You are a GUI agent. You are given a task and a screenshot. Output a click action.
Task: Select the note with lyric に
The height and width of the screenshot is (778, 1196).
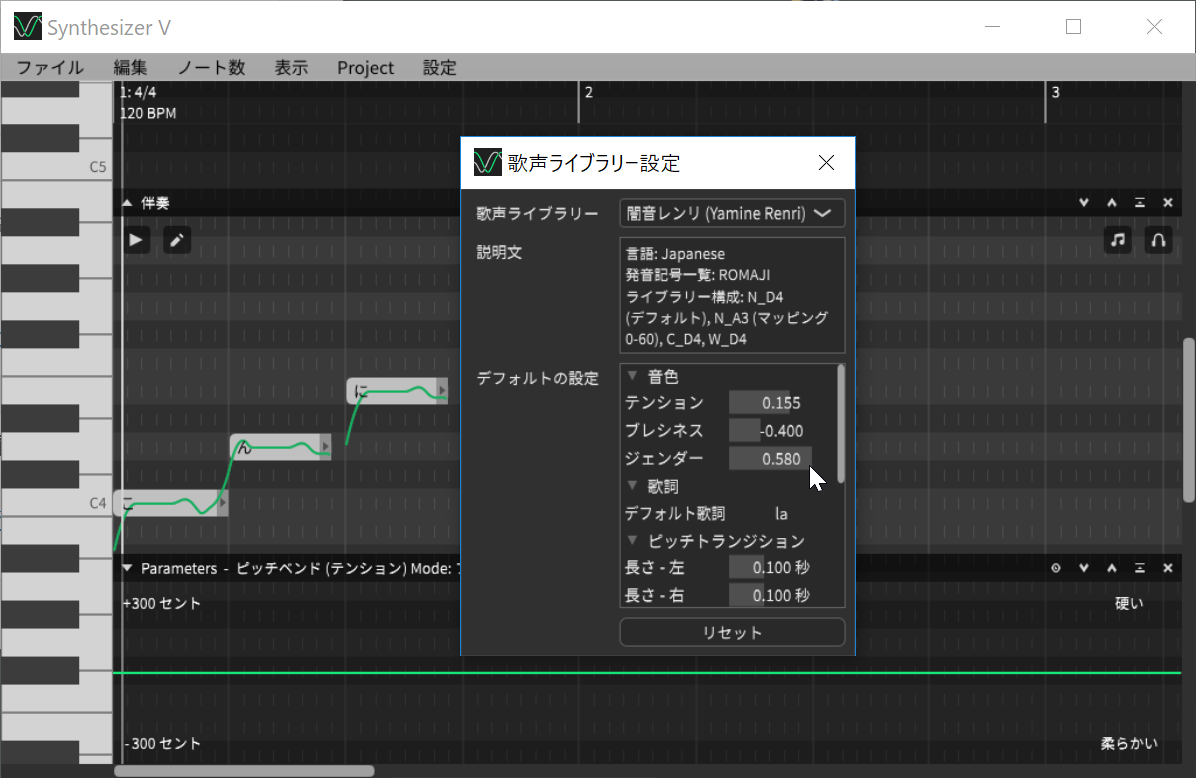tap(397, 391)
